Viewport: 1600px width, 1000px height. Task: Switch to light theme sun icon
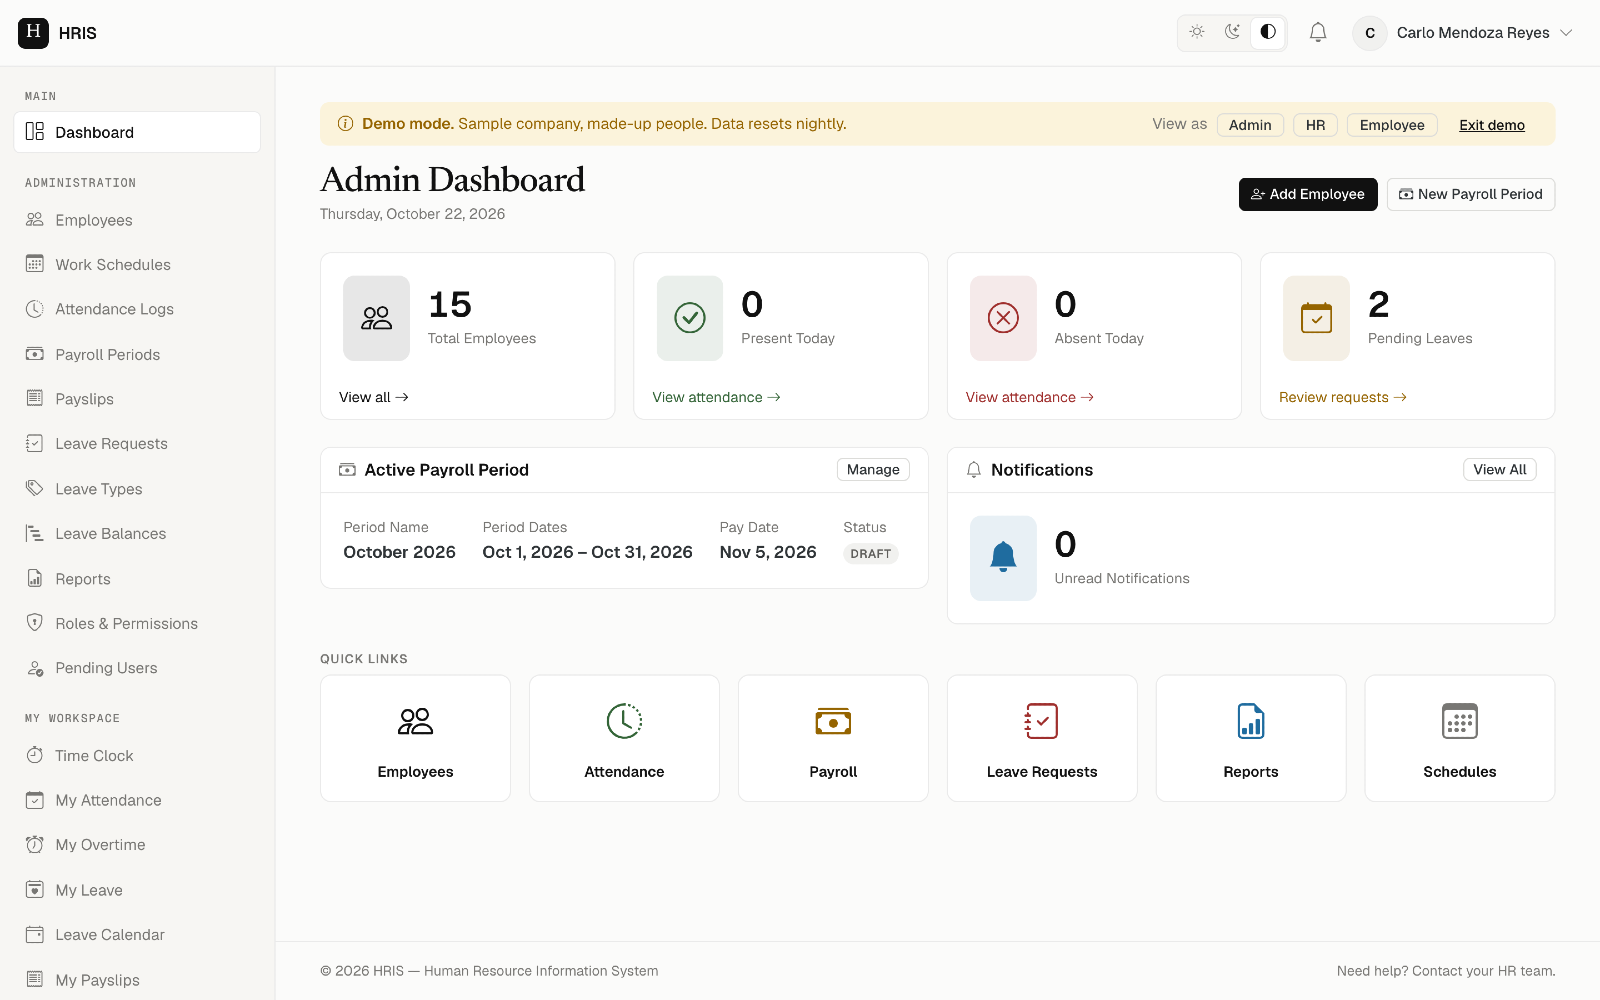[x=1197, y=32]
